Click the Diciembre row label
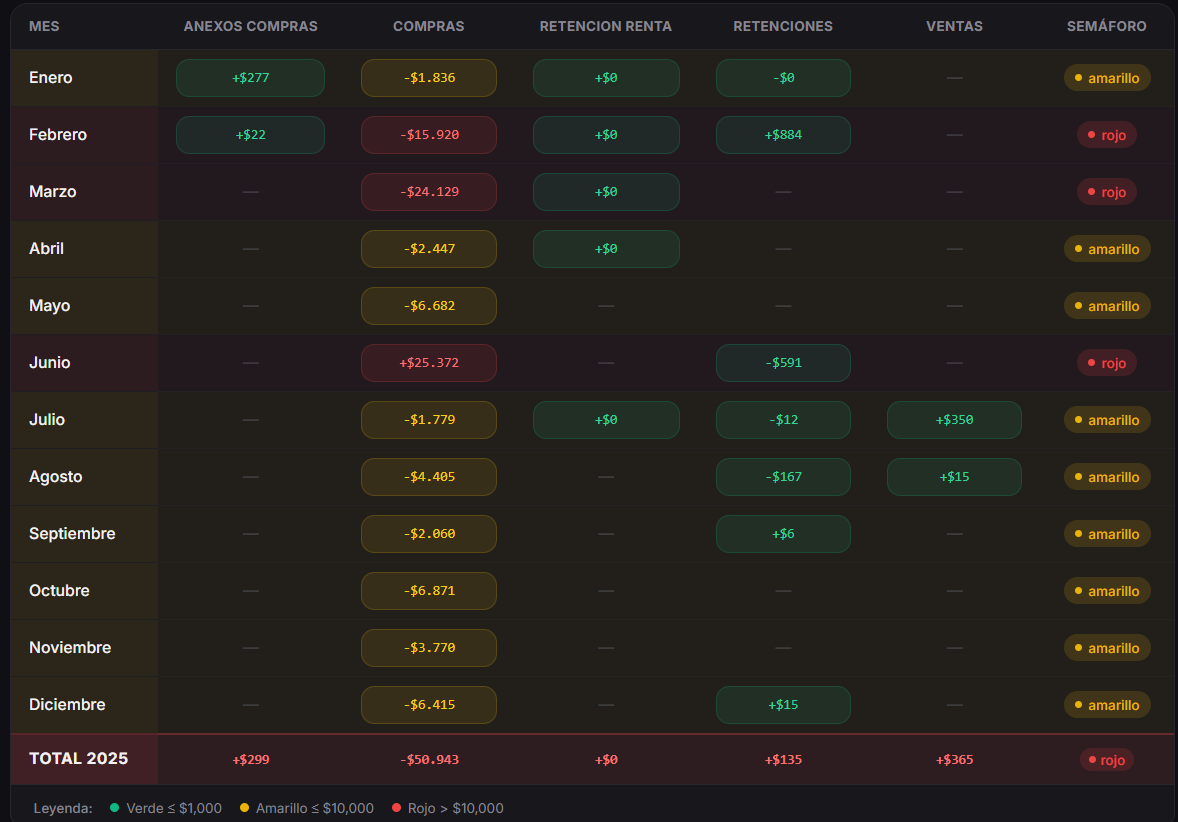This screenshot has width=1178, height=822. 67,705
